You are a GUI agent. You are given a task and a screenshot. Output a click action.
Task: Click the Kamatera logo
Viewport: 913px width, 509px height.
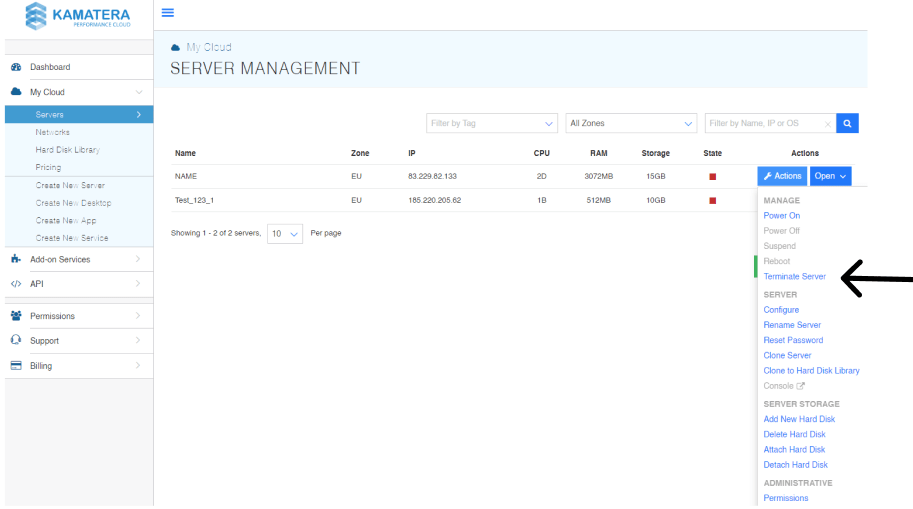coord(77,17)
